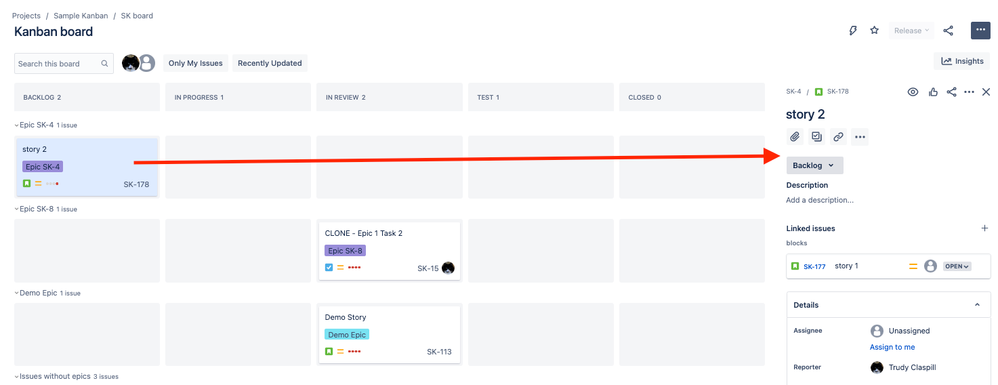The width and height of the screenshot is (998, 385).
Task: Click the IN REVIEW column header
Action: pyautogui.click(x=390, y=97)
